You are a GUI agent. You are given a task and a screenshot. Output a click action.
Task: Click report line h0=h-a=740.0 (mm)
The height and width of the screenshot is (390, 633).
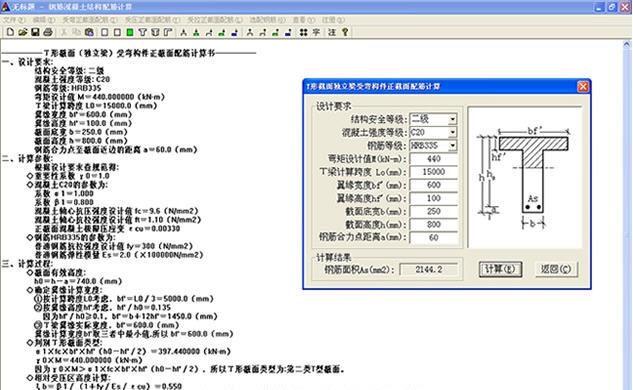click(78, 281)
